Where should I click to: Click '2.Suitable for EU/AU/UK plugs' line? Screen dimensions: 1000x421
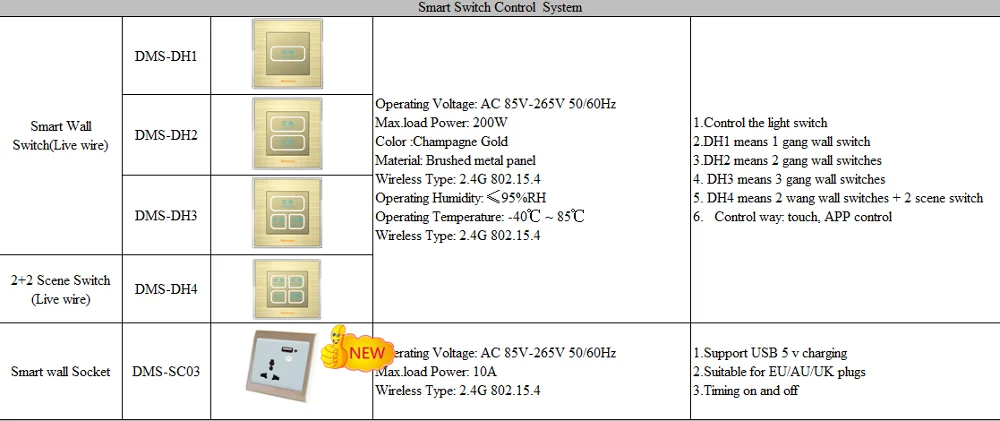coord(779,371)
